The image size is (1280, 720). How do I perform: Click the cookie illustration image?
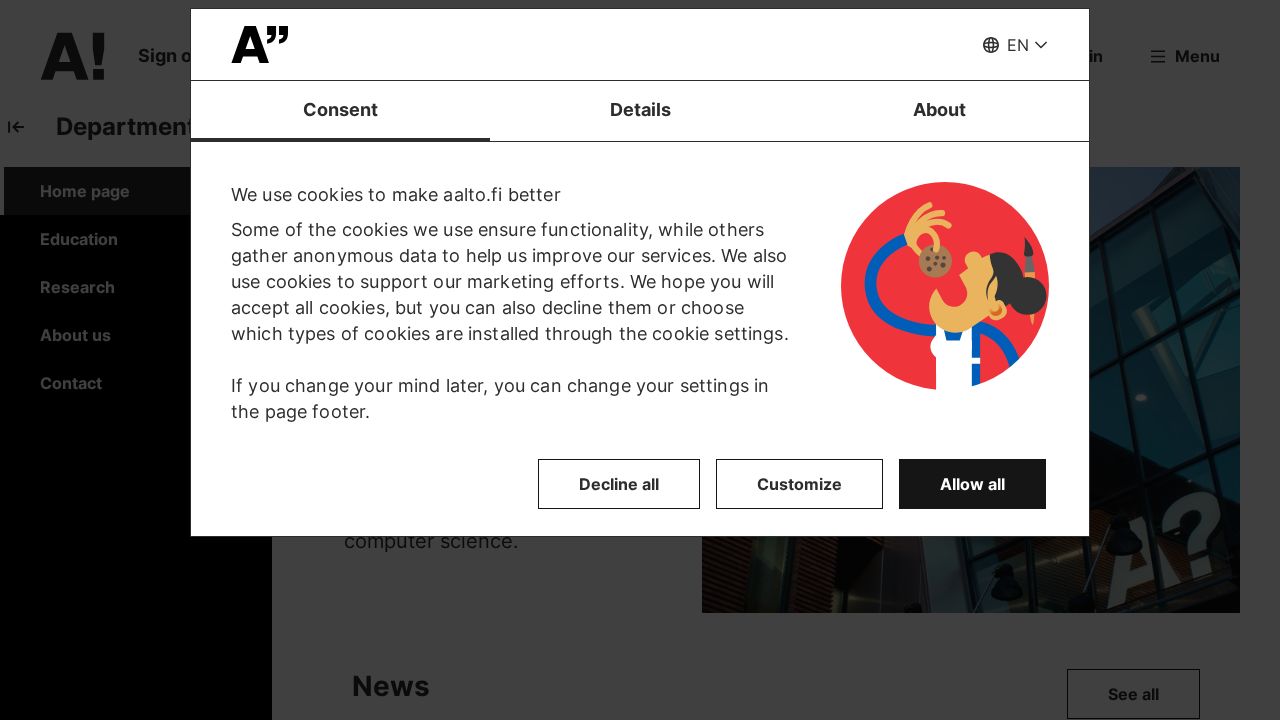click(945, 286)
